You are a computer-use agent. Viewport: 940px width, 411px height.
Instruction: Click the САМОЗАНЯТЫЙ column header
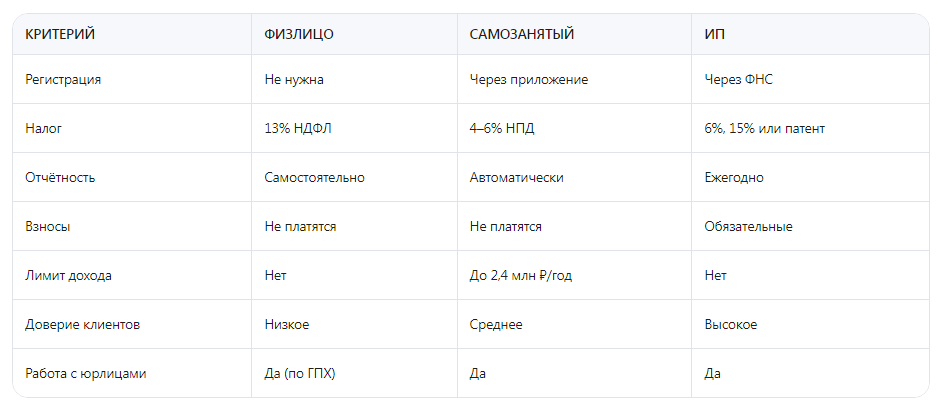pos(522,34)
